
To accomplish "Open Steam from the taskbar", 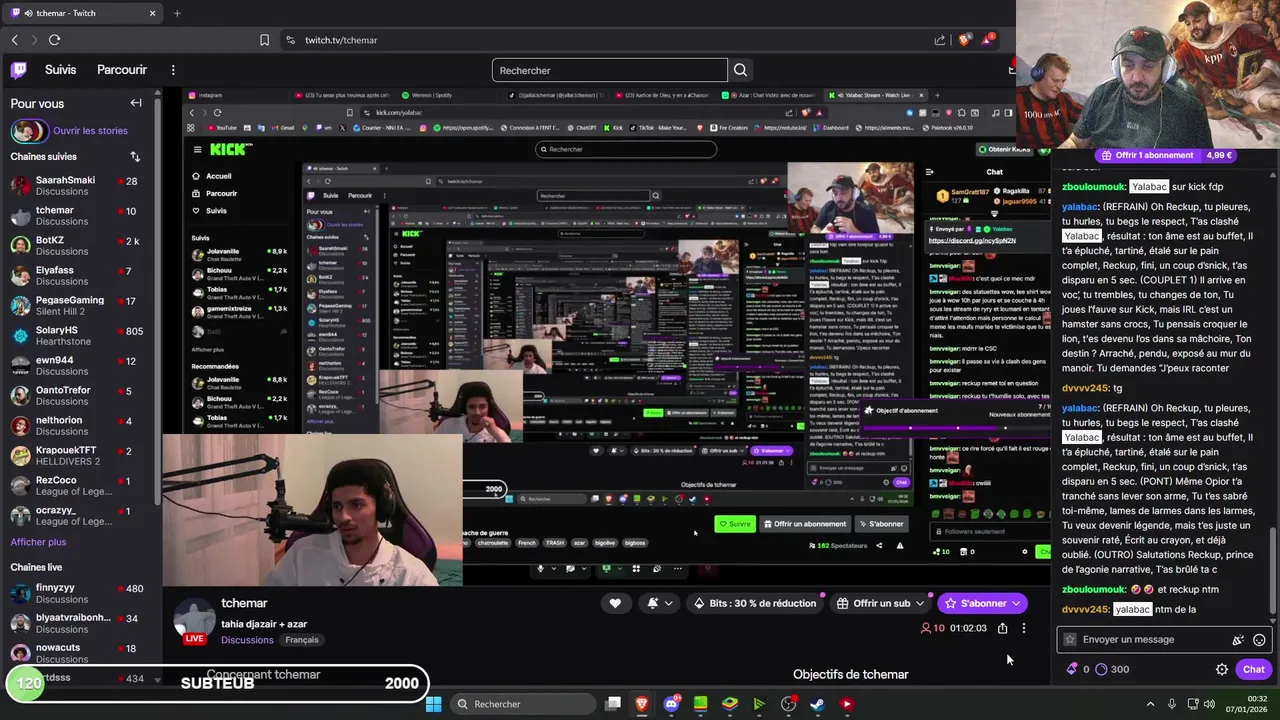I will coord(817,704).
